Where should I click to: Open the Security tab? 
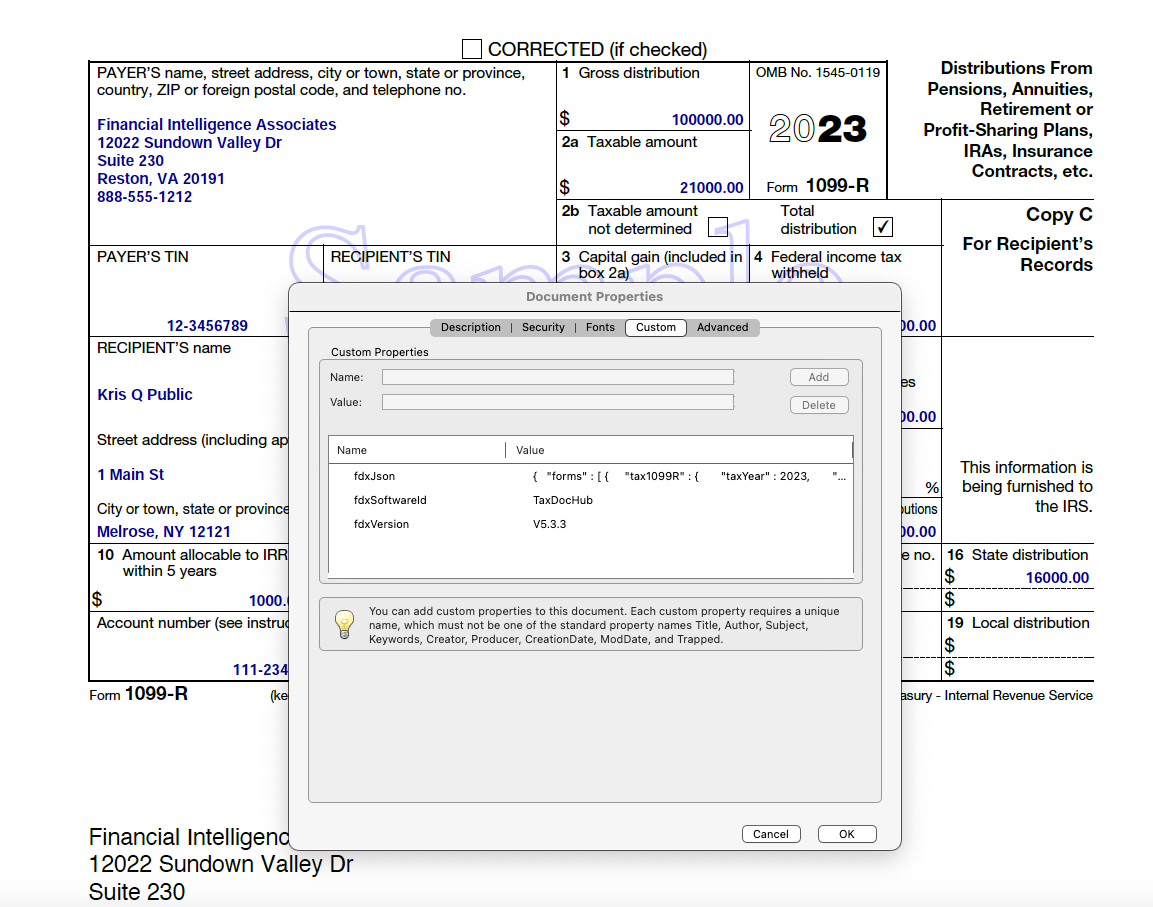(543, 327)
